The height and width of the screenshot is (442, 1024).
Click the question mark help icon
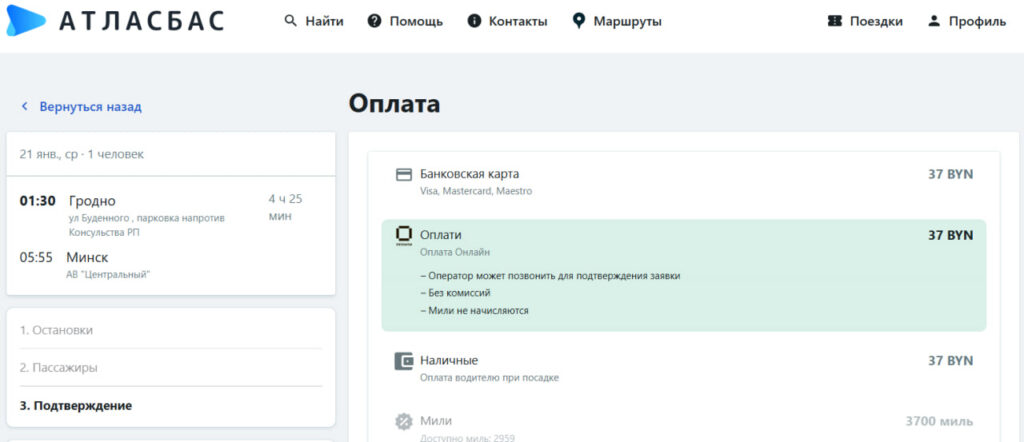pos(375,21)
